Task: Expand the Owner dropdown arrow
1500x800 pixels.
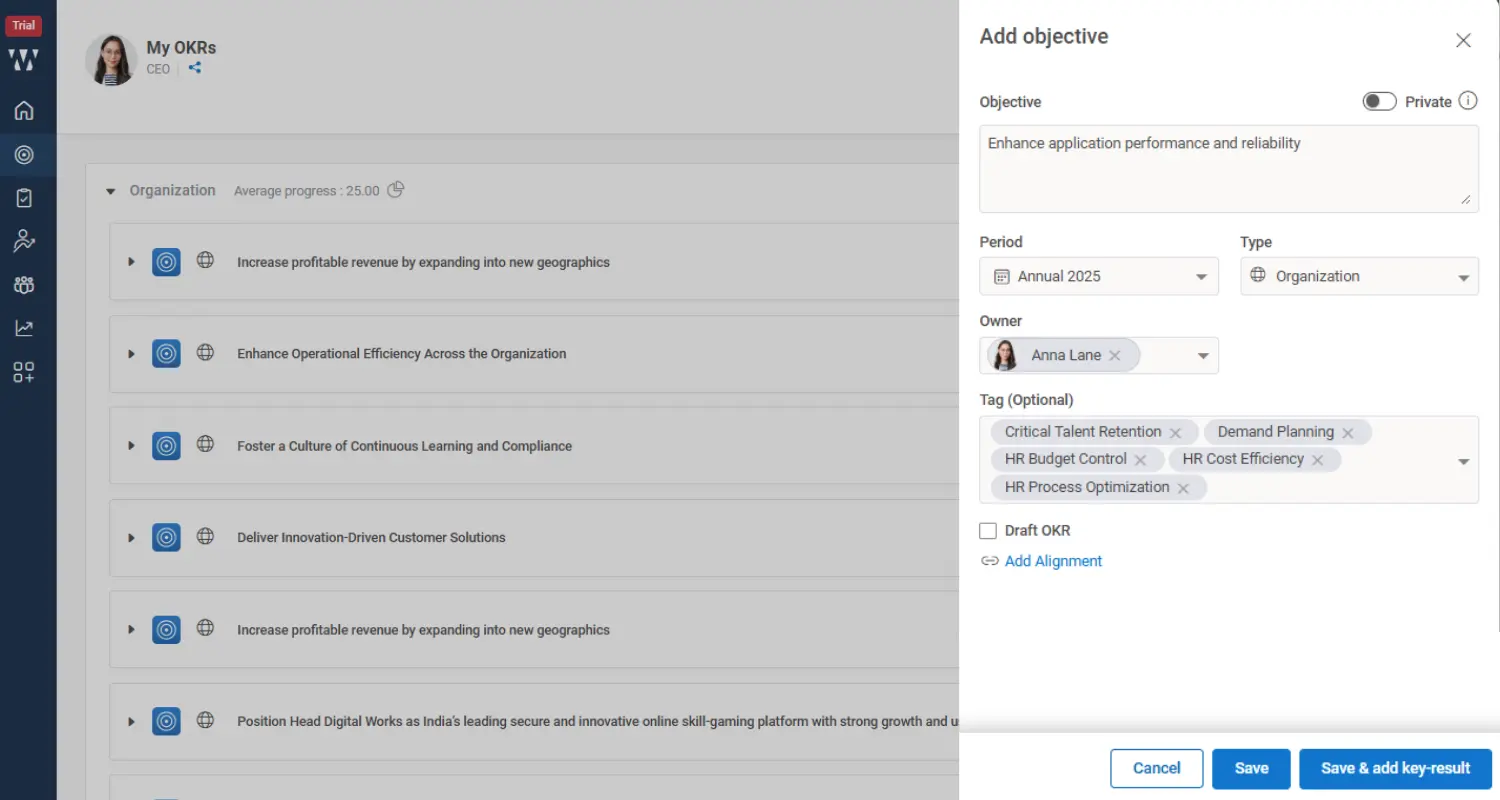Action: (1203, 356)
